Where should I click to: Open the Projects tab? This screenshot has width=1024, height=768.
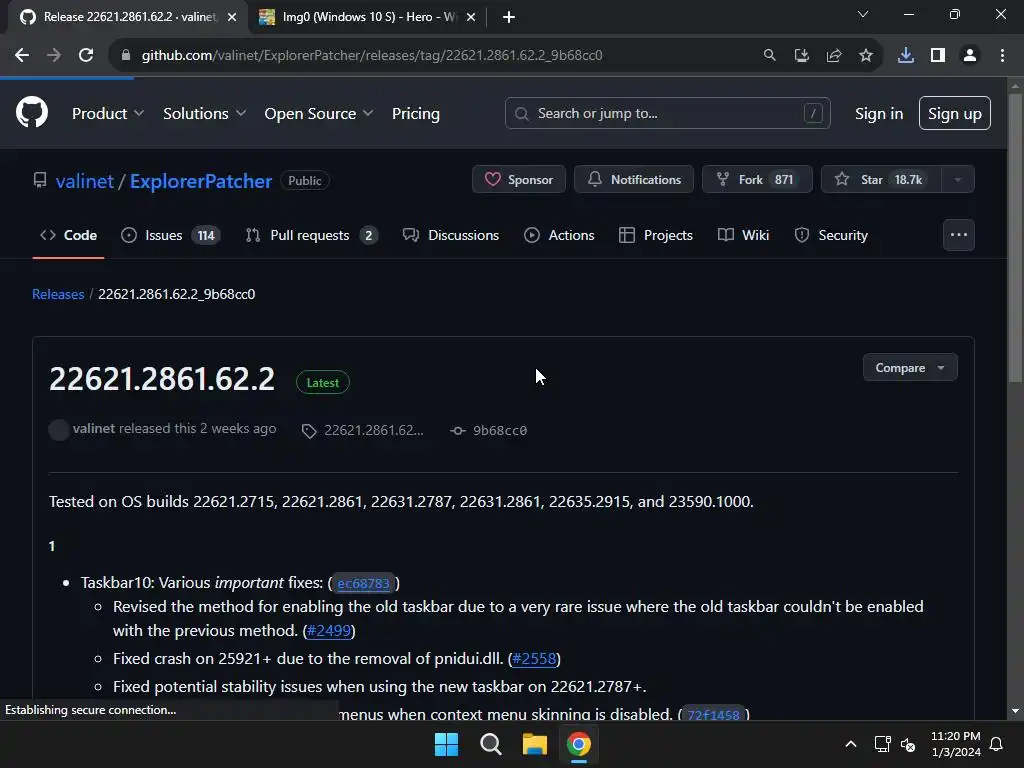click(x=655, y=235)
